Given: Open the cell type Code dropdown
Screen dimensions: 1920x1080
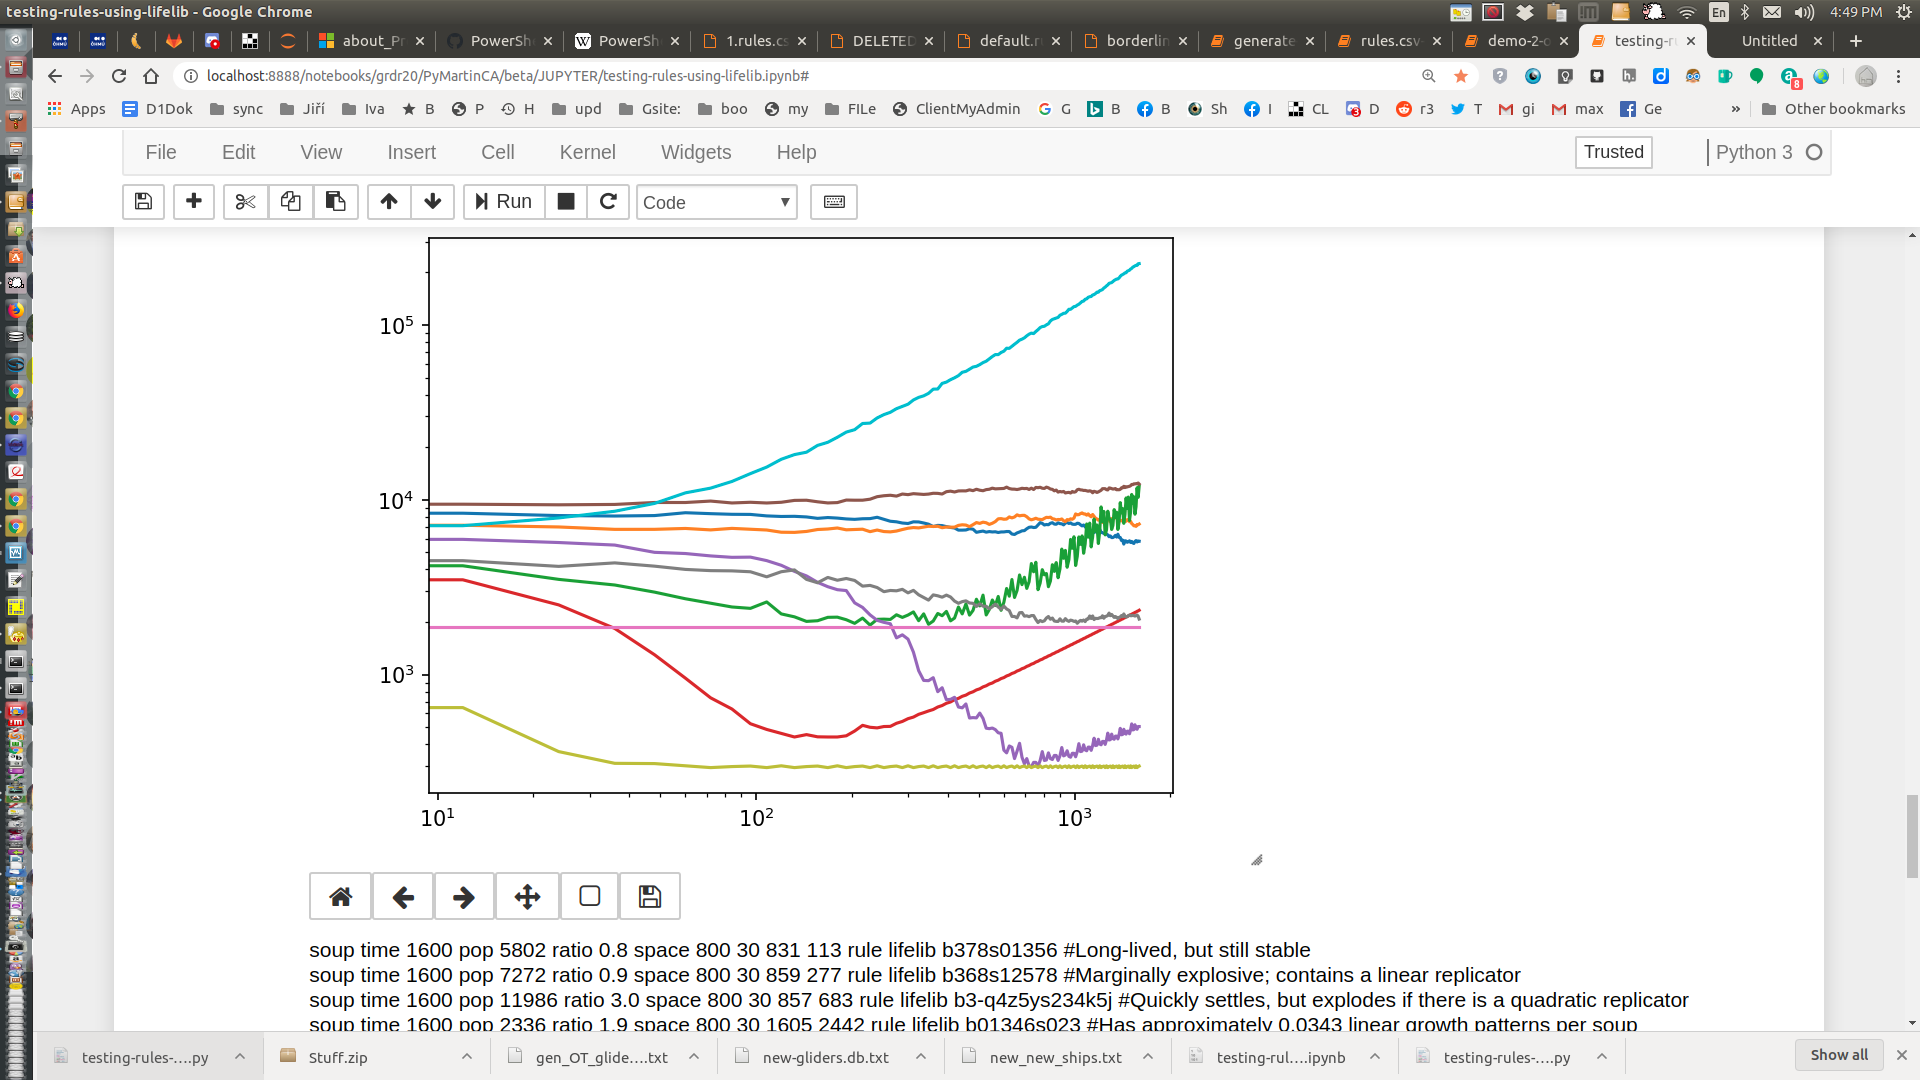Looking at the screenshot, I should (x=717, y=202).
